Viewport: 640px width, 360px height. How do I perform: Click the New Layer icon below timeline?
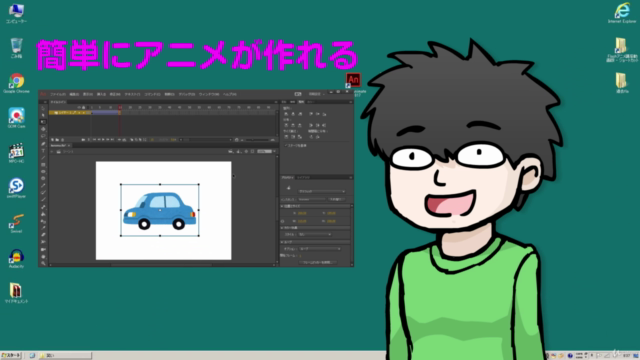52,140
